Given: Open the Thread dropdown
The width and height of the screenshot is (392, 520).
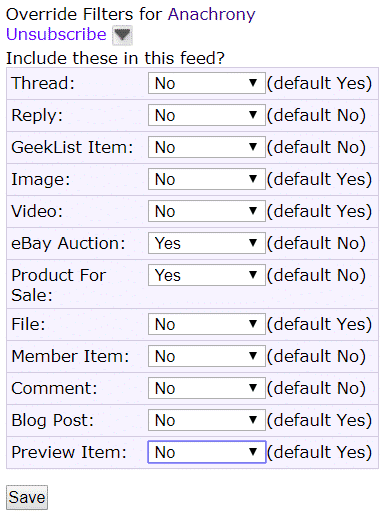Looking at the screenshot, I should point(207,83).
